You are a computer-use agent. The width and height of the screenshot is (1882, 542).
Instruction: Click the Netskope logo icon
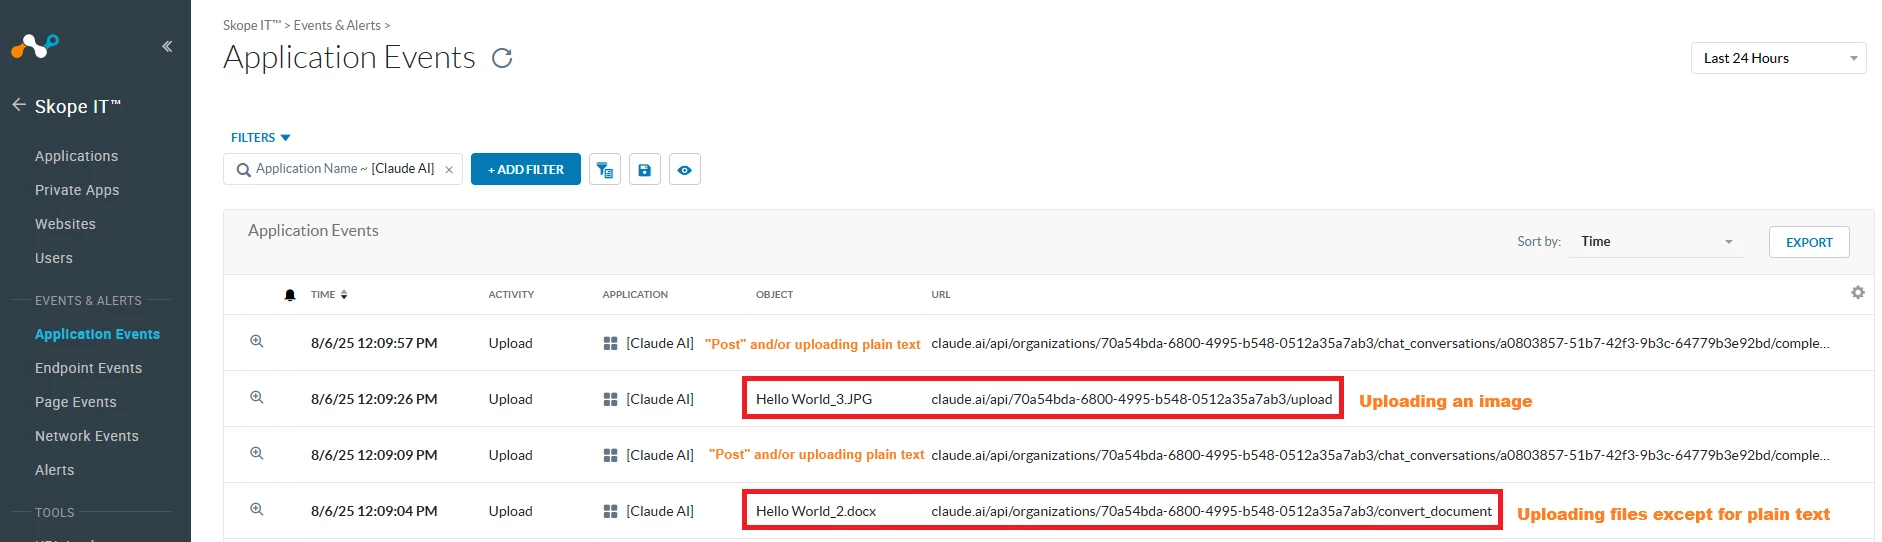pos(35,45)
